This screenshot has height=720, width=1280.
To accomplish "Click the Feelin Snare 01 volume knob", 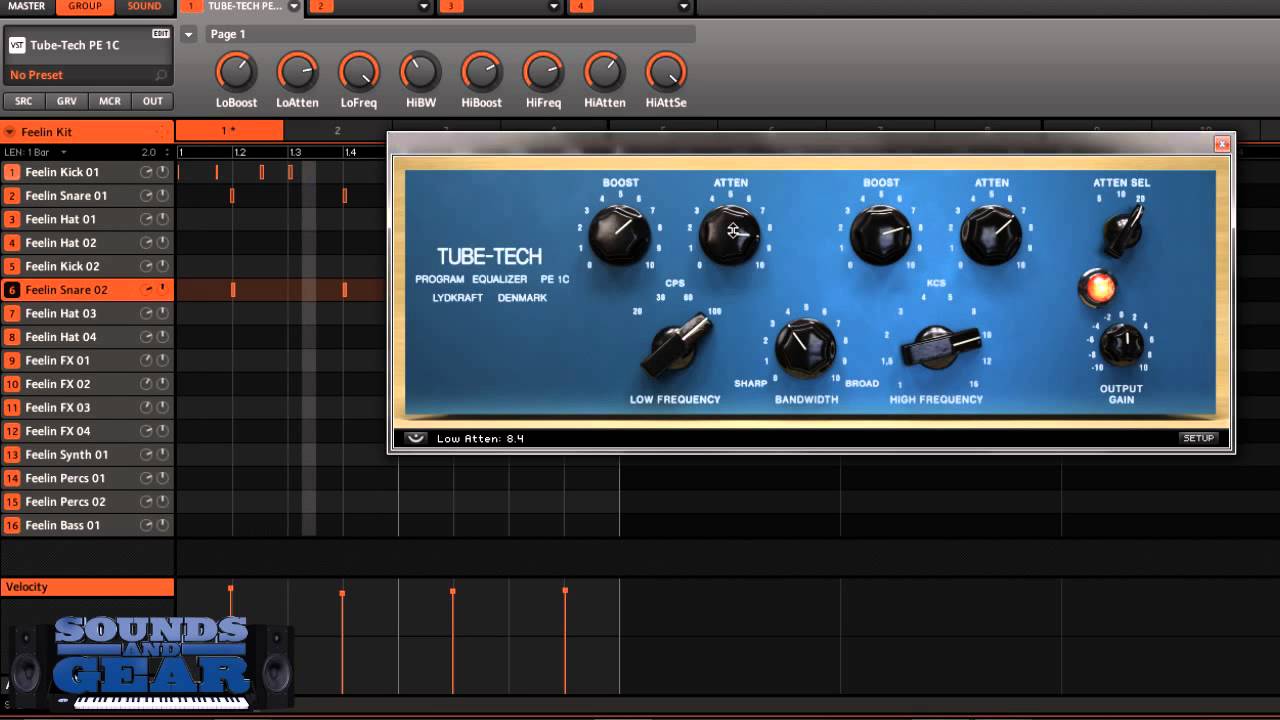I will pyautogui.click(x=147, y=196).
